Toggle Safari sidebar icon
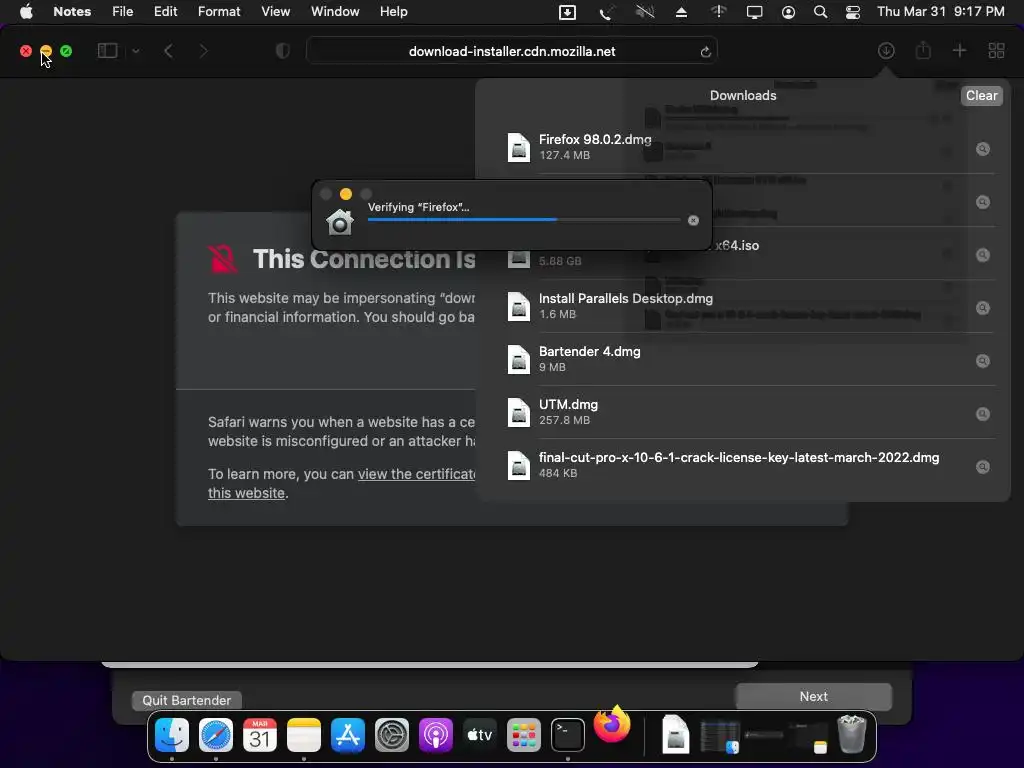This screenshot has width=1024, height=768. tap(108, 51)
